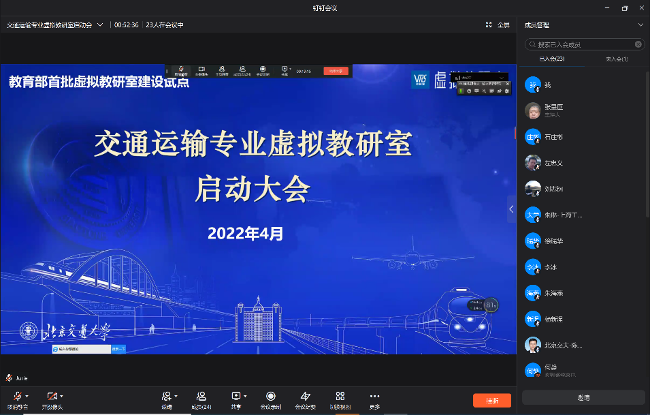Screen dimensions: 650x416
Task: Hide the side panel with the left-arrow handle
Action: 511,209
